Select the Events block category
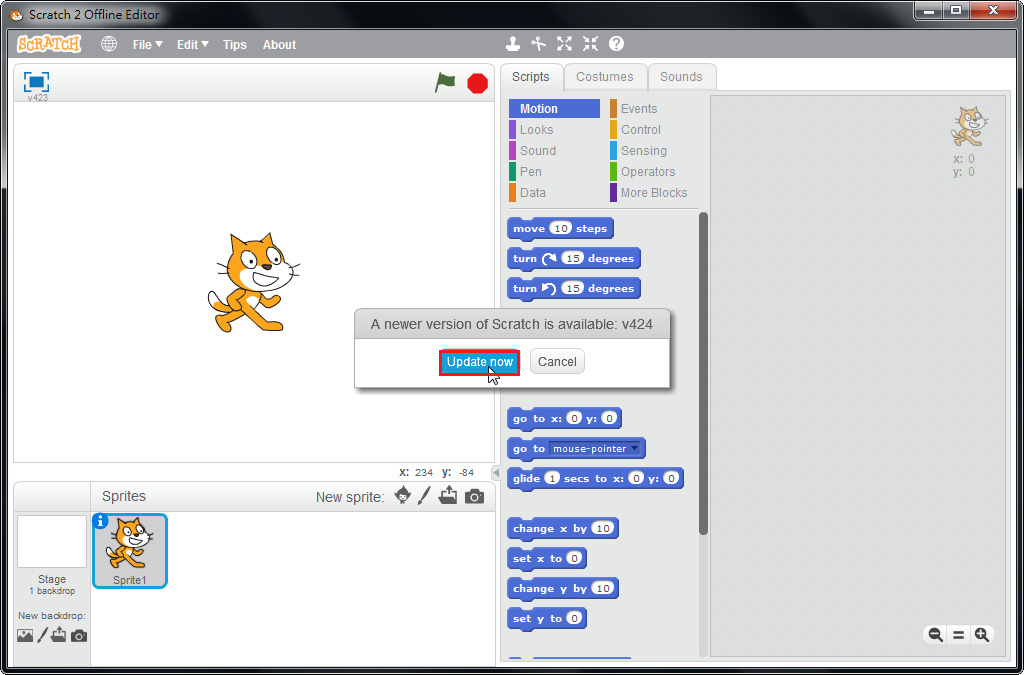Viewport: 1024px width, 675px height. (653, 108)
